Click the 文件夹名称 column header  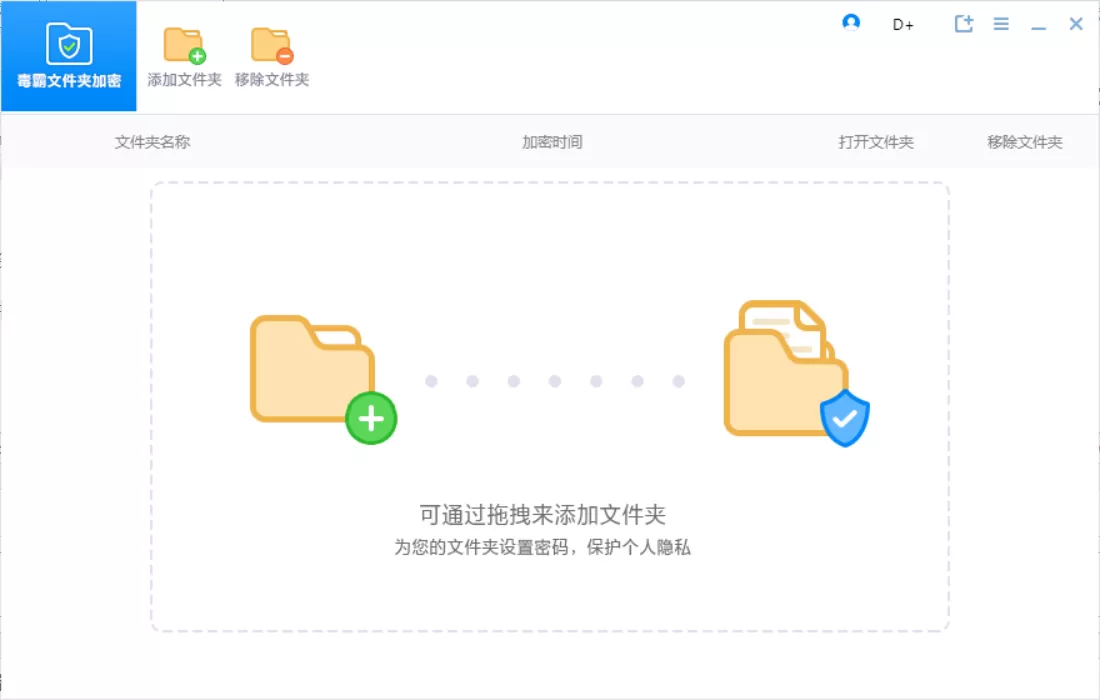click(152, 142)
